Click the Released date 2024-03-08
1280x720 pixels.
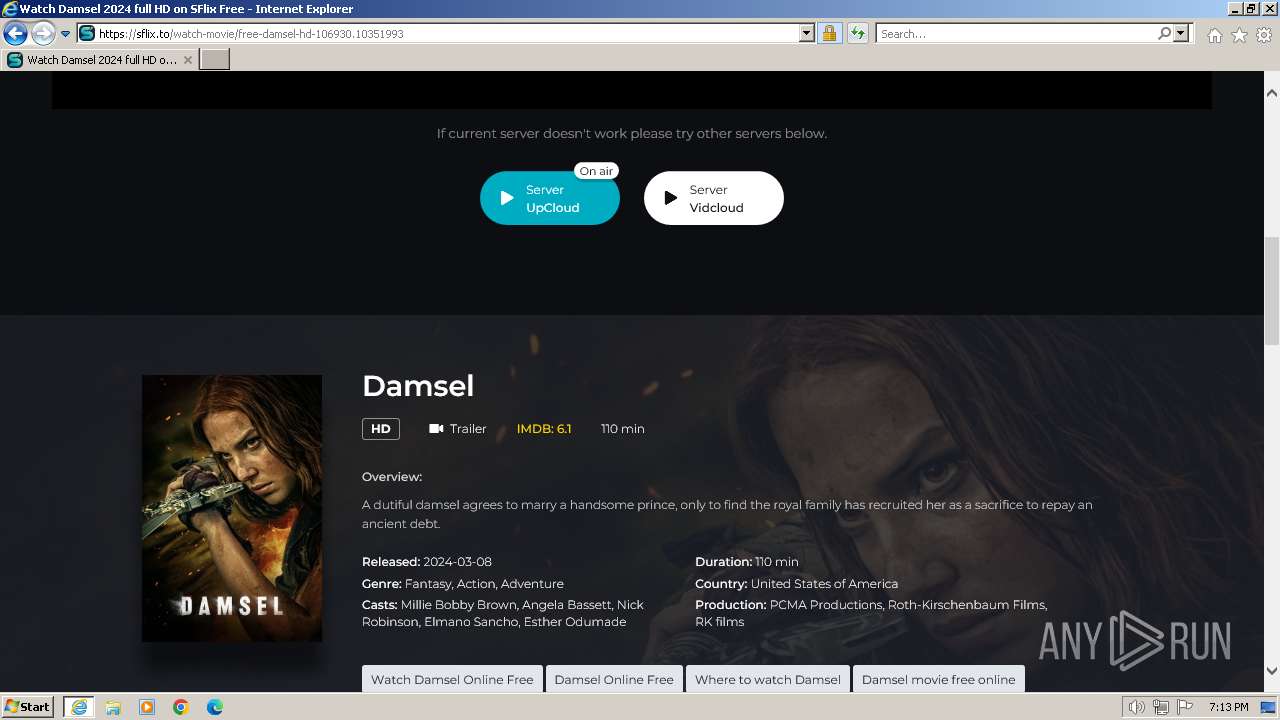pos(457,562)
